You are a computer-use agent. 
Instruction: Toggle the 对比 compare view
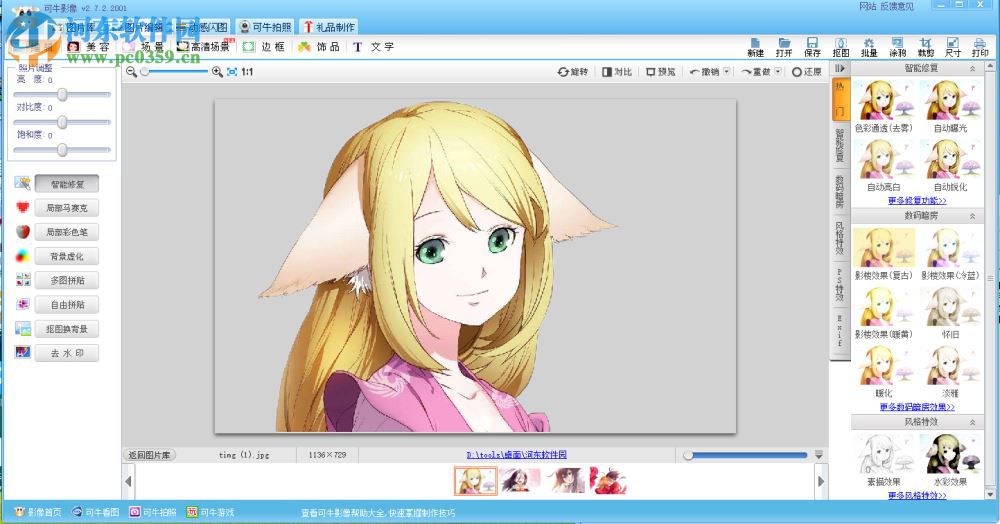pos(617,72)
